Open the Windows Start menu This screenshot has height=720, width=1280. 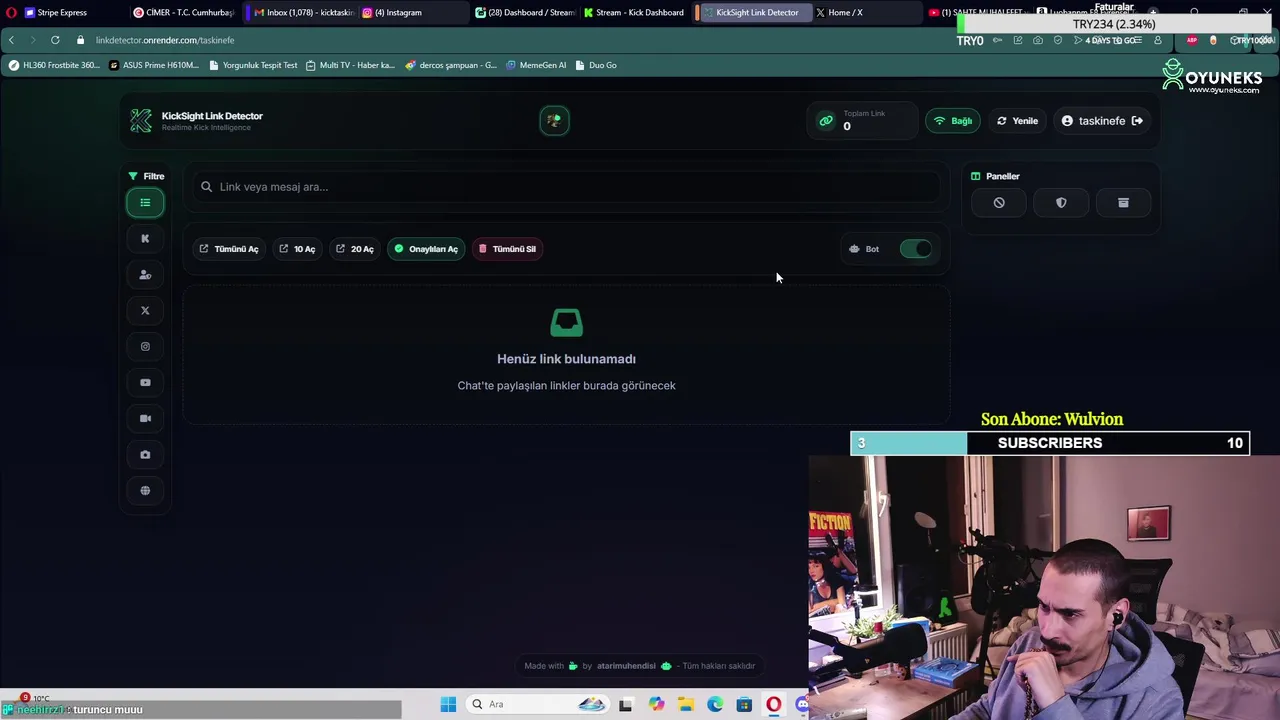coord(448,705)
